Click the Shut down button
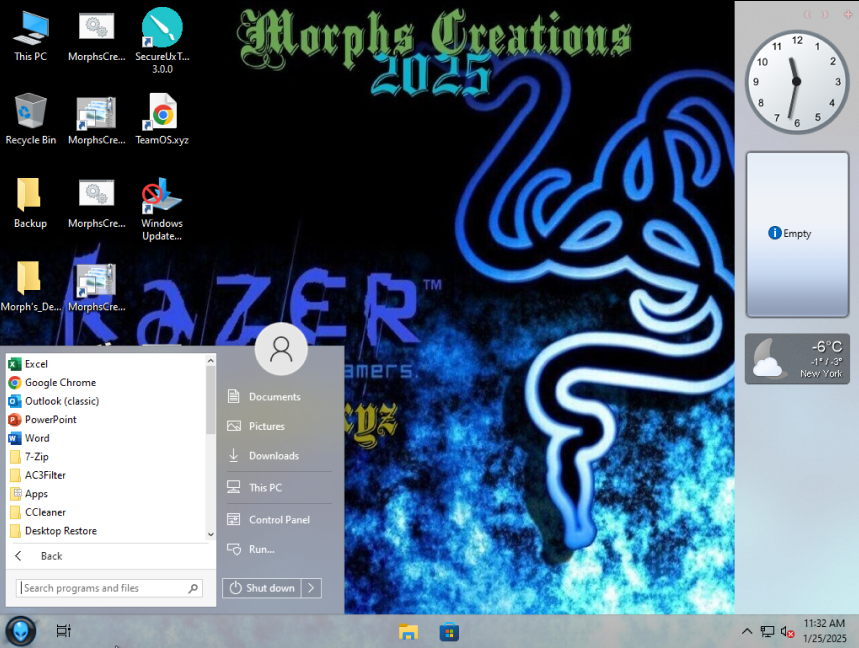Screen dimensions: 859x648 [x=262, y=588]
